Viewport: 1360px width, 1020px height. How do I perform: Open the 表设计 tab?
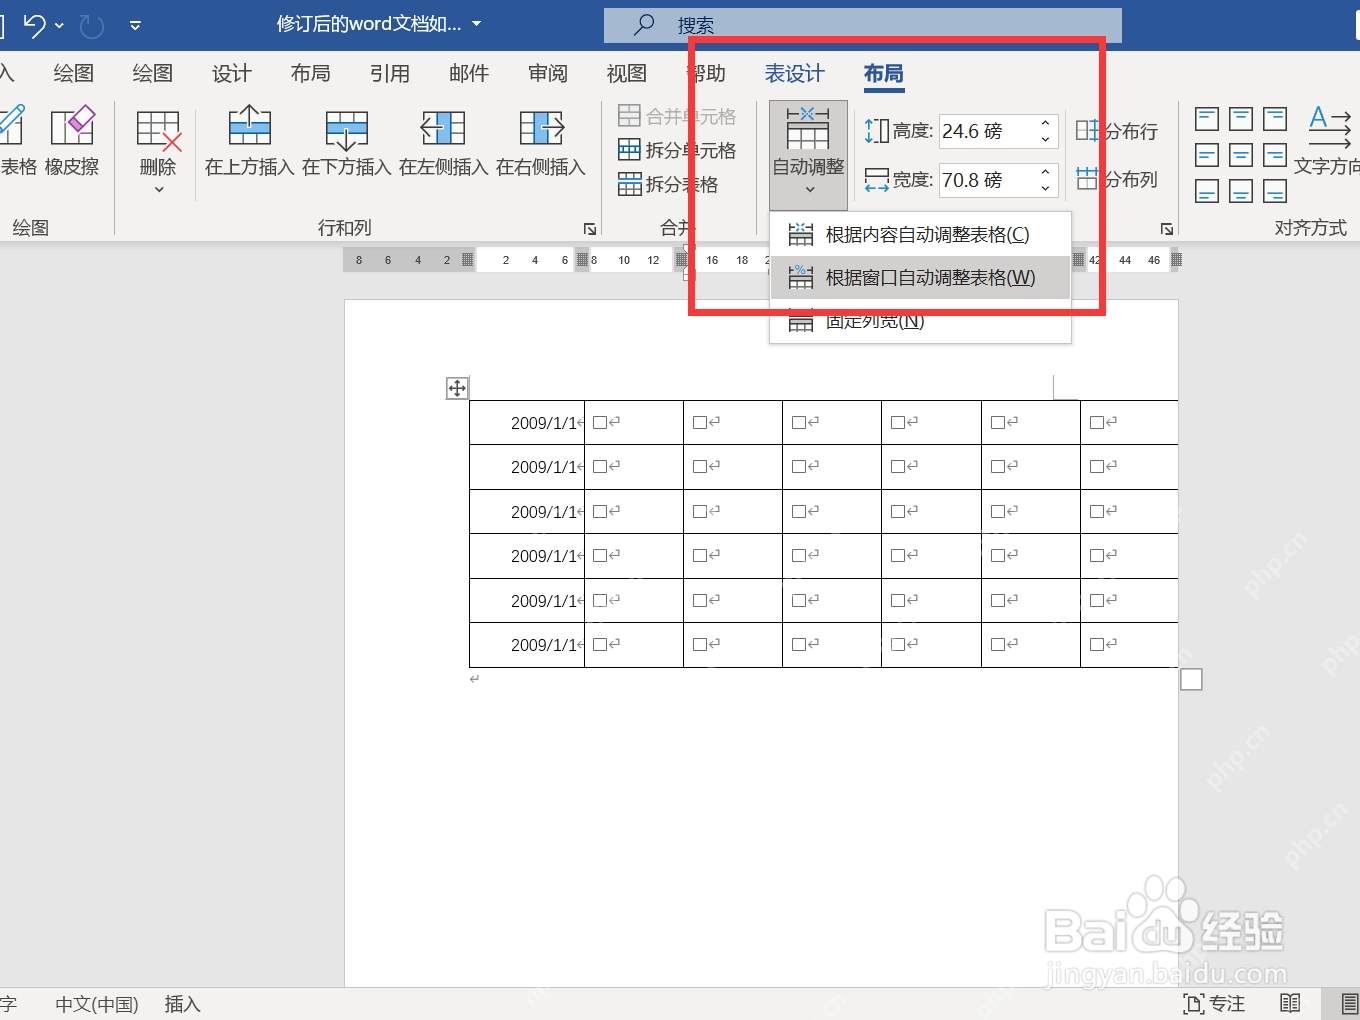[x=795, y=73]
